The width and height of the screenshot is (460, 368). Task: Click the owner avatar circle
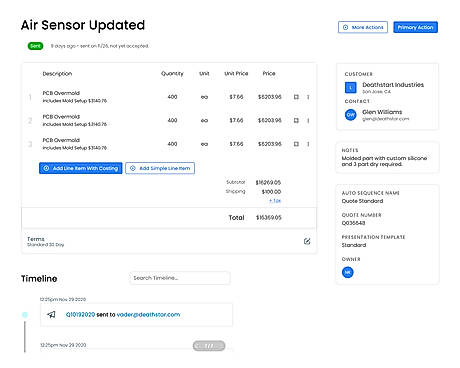pos(348,272)
